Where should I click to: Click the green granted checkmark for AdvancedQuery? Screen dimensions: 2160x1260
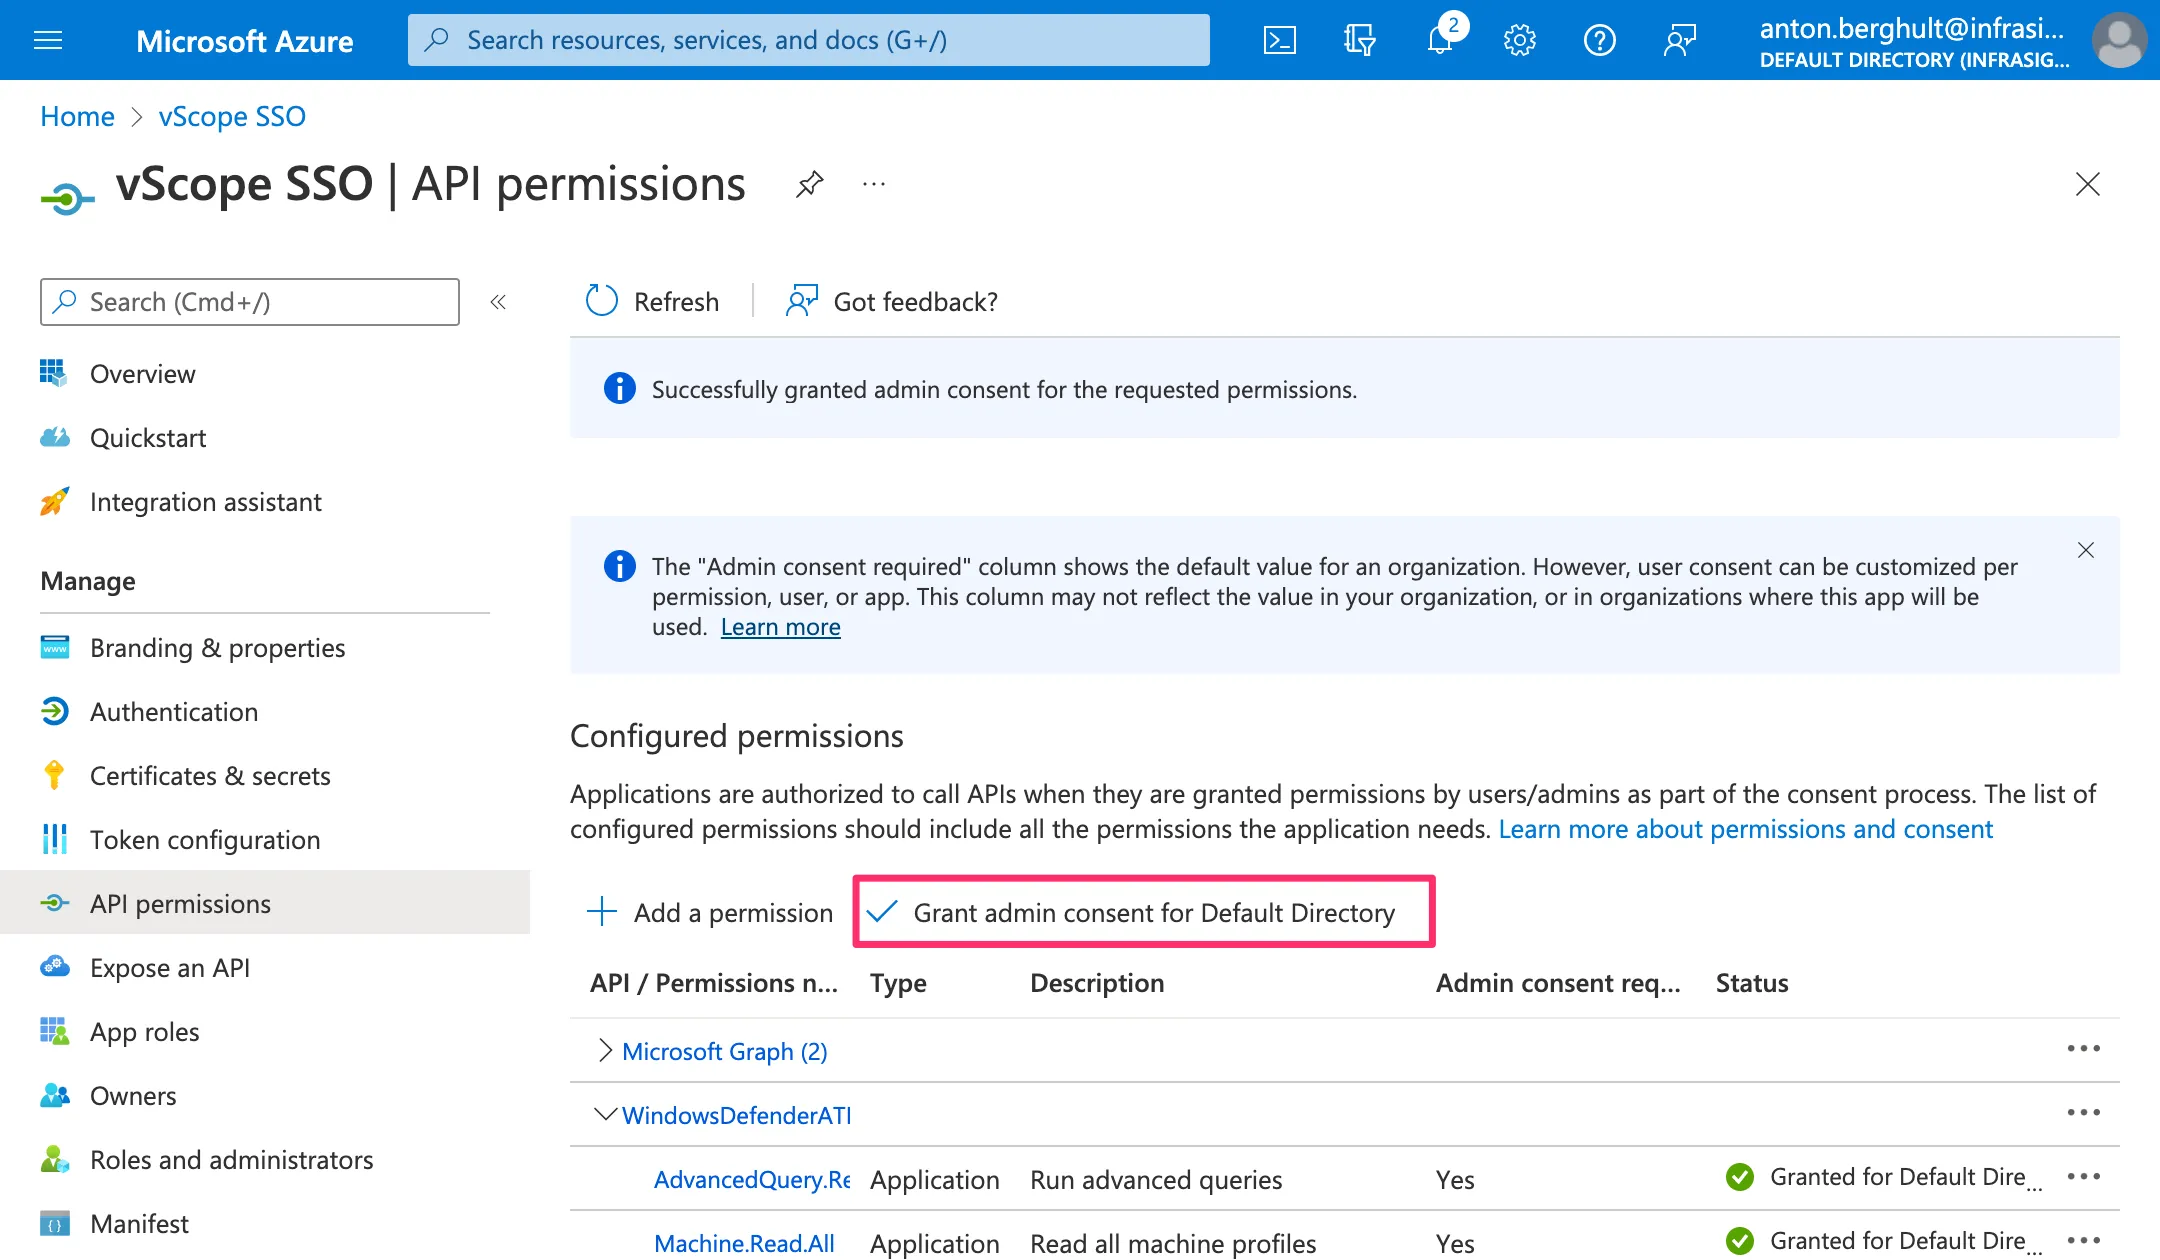(x=1740, y=1177)
